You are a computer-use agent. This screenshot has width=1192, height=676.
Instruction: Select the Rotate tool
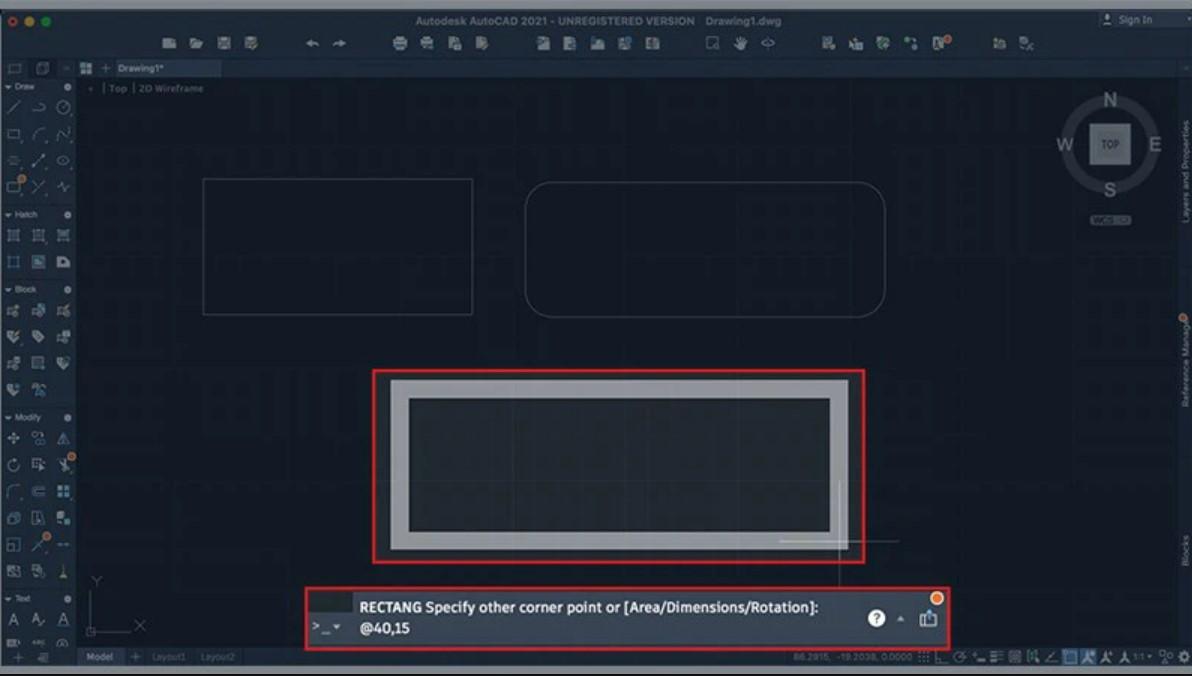coord(13,465)
